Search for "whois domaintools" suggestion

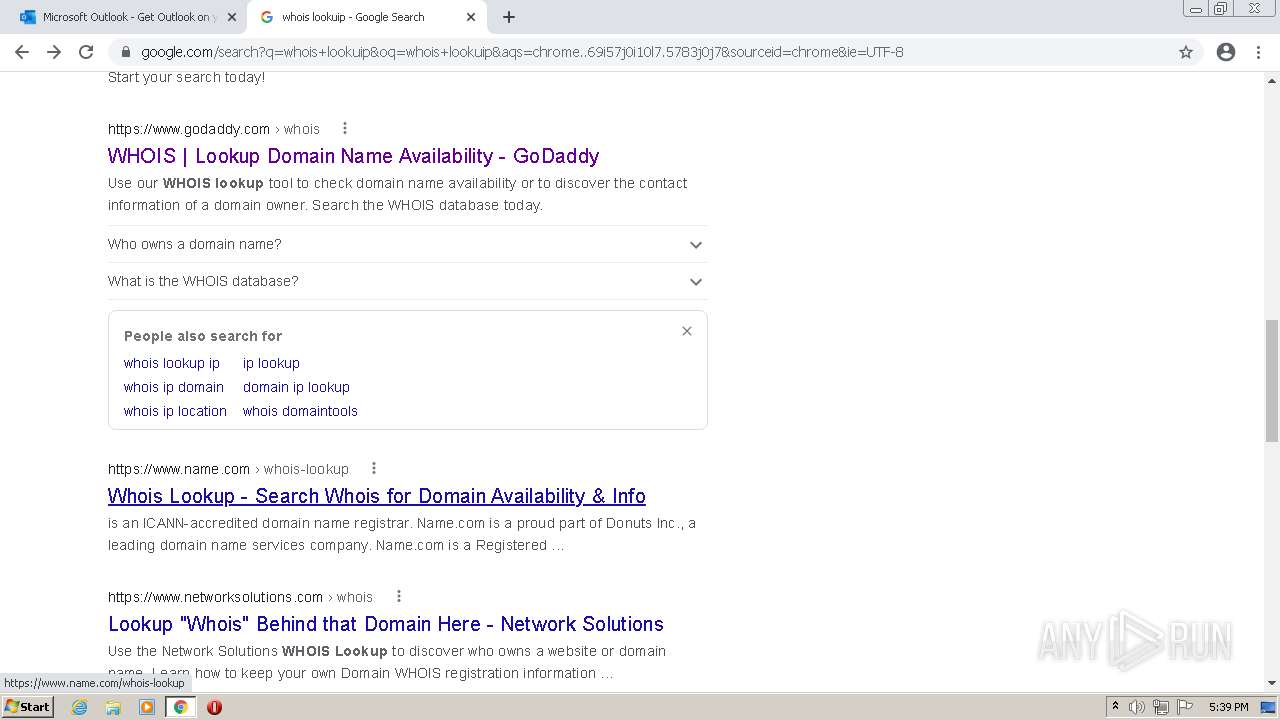point(300,411)
